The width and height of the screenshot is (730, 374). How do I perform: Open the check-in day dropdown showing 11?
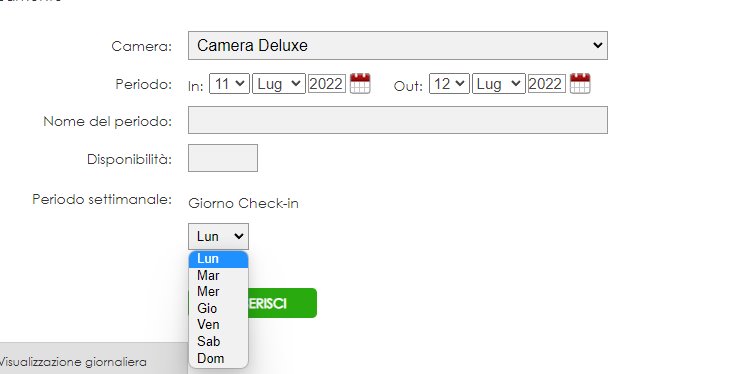tap(229, 84)
